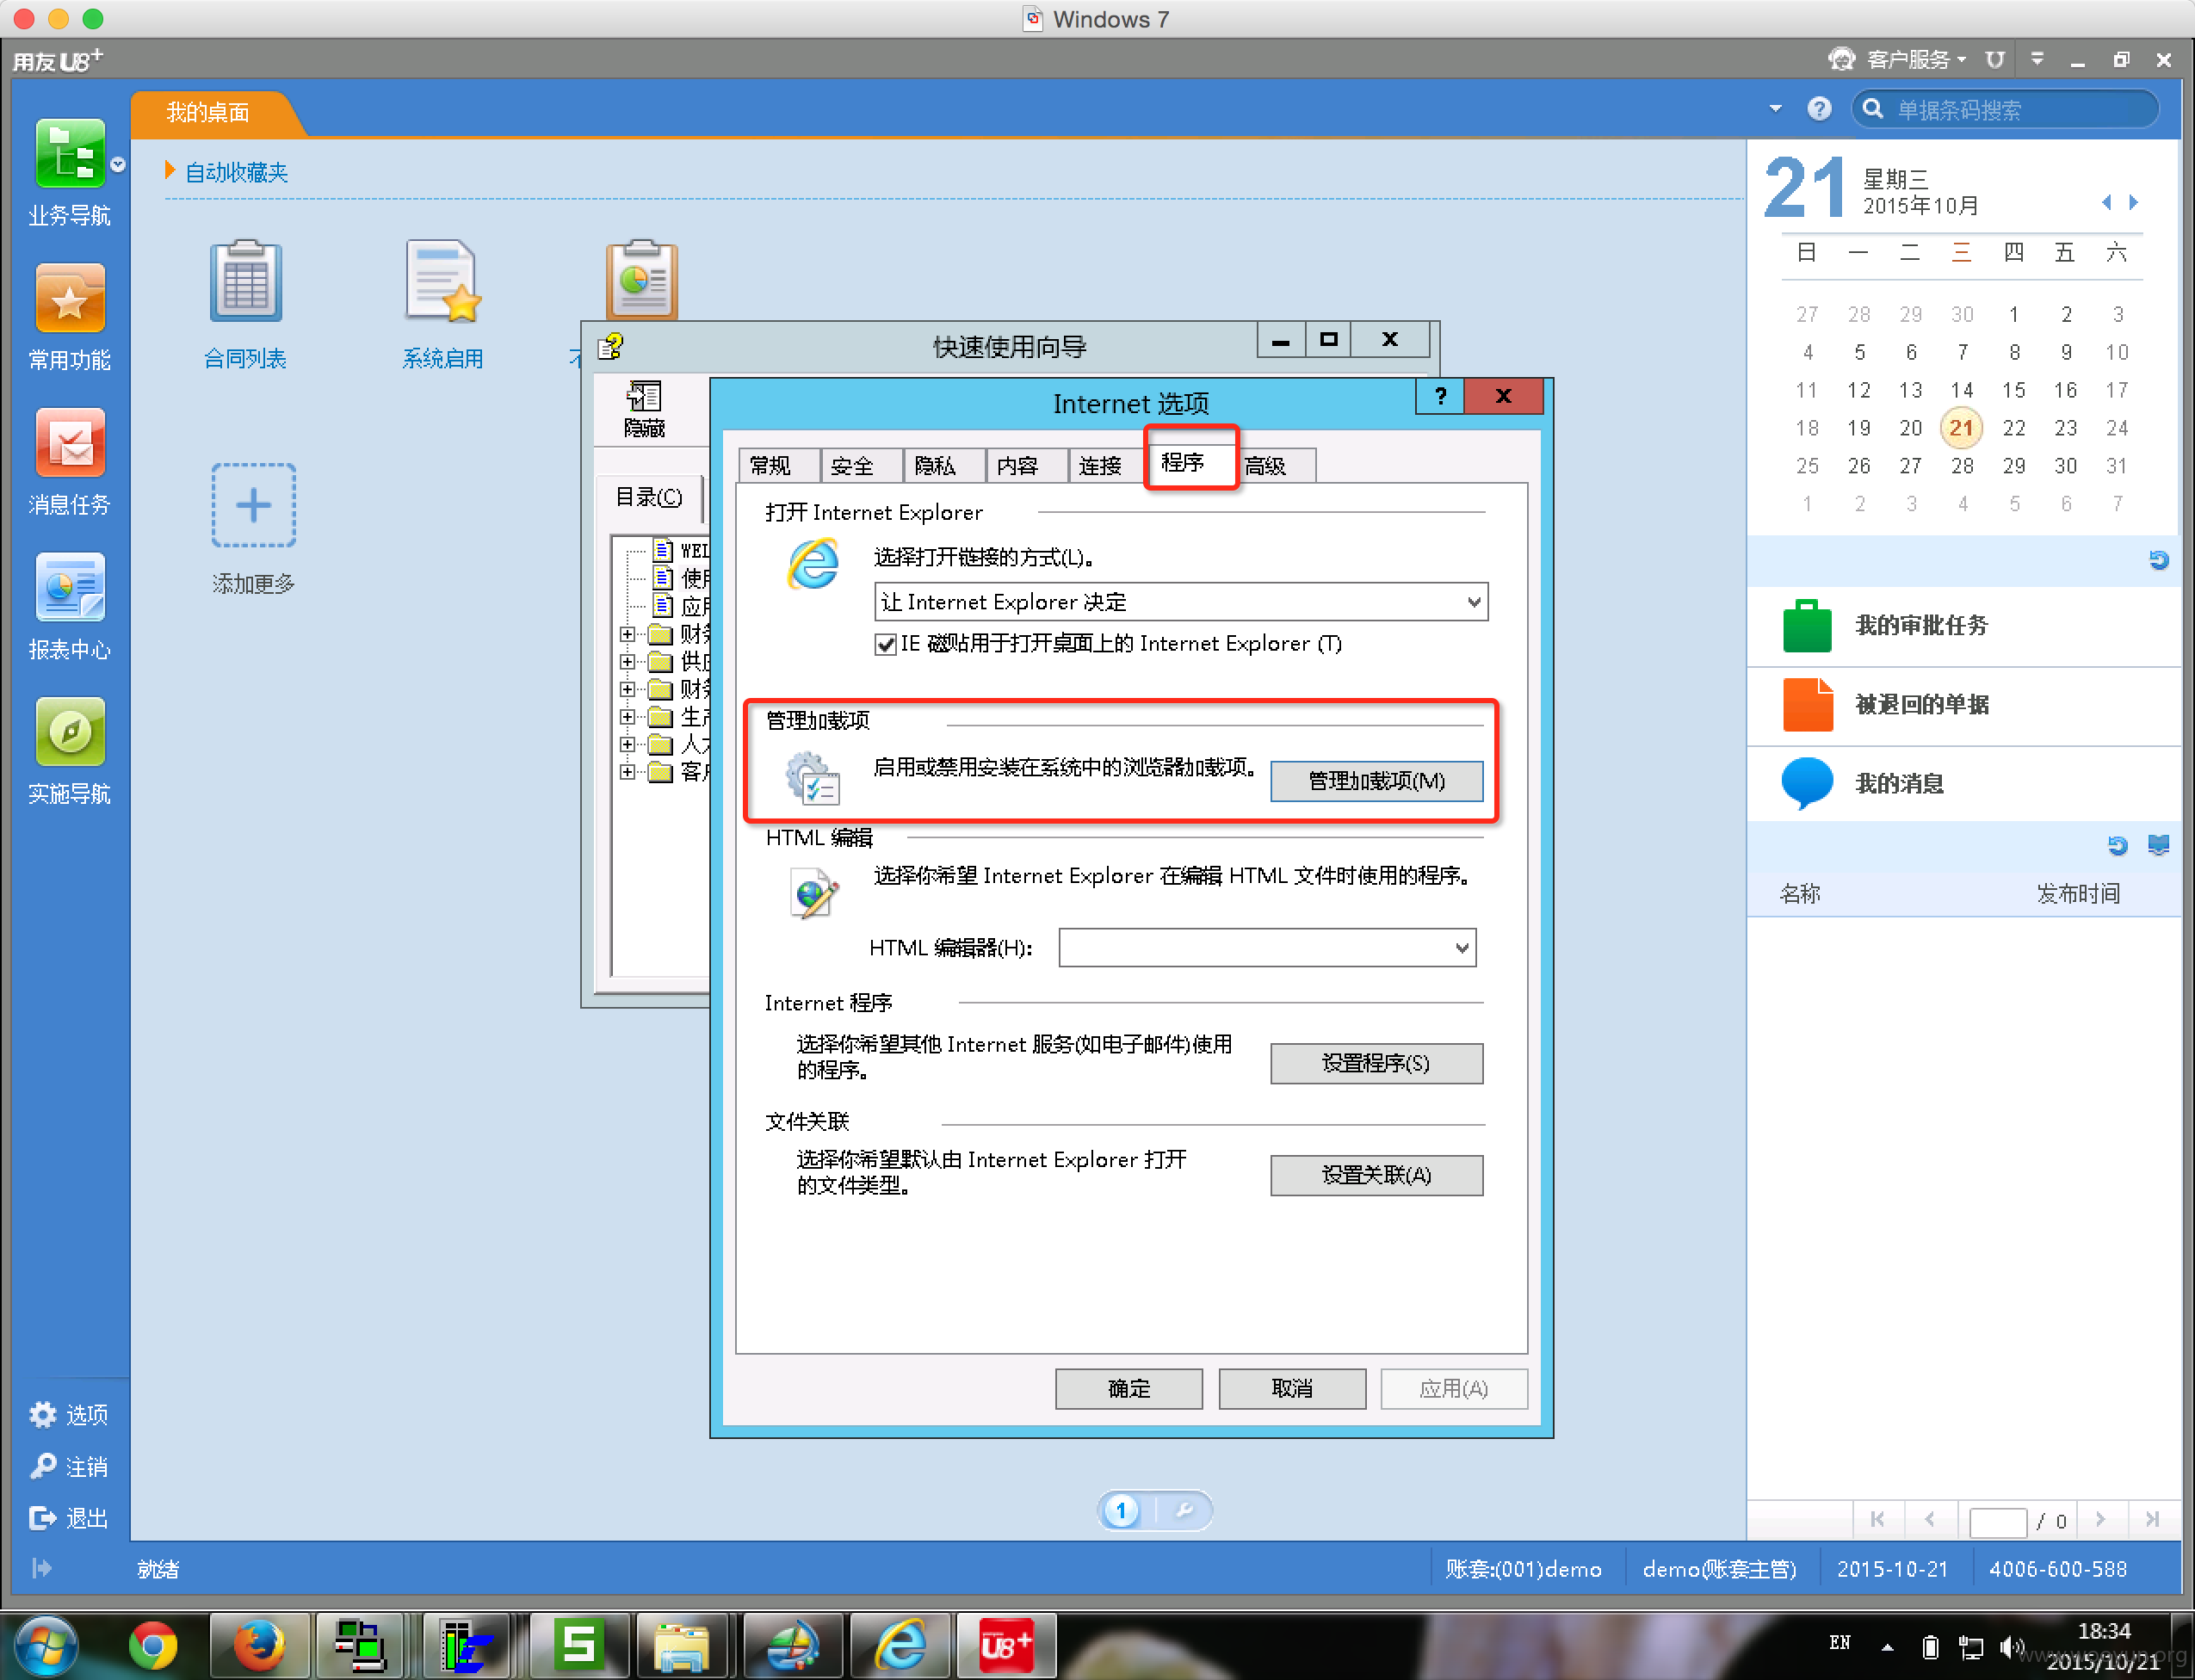Open the 报表中心 sidebar icon

coord(69,588)
